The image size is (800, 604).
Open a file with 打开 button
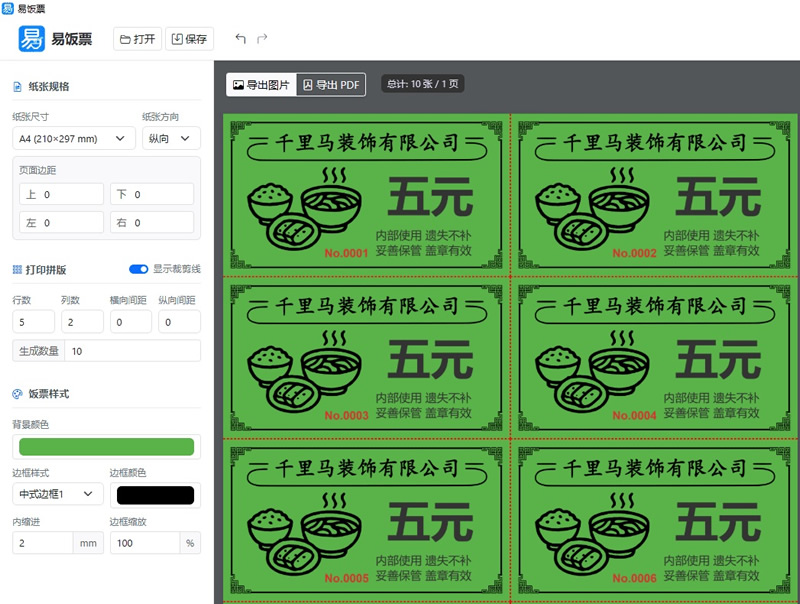(x=137, y=39)
